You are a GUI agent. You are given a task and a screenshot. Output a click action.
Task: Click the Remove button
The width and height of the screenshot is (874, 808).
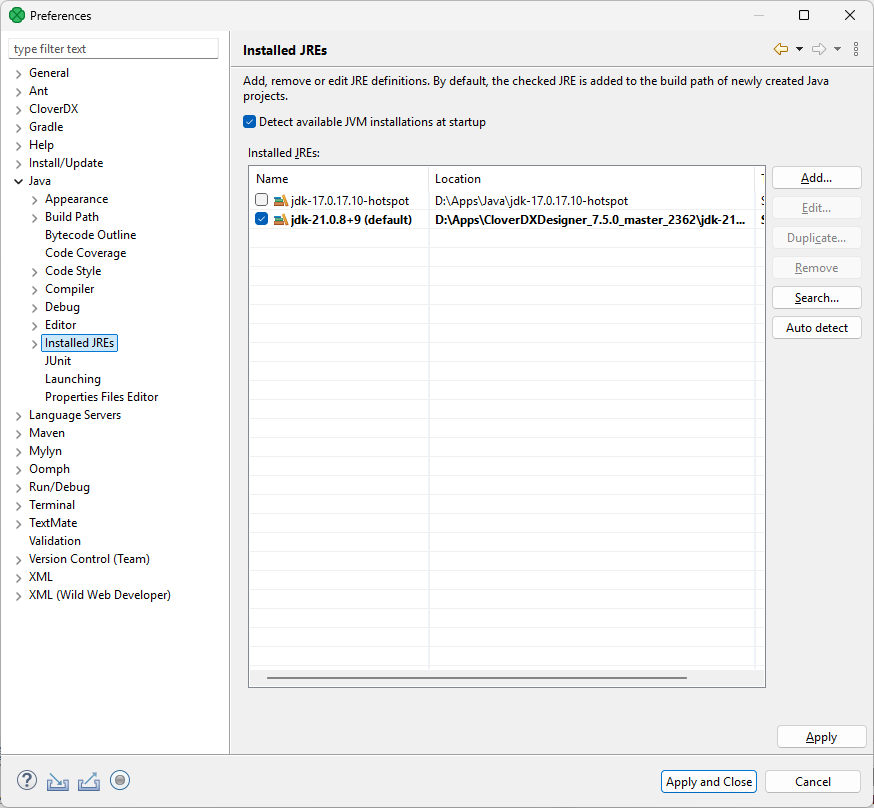pos(817,268)
